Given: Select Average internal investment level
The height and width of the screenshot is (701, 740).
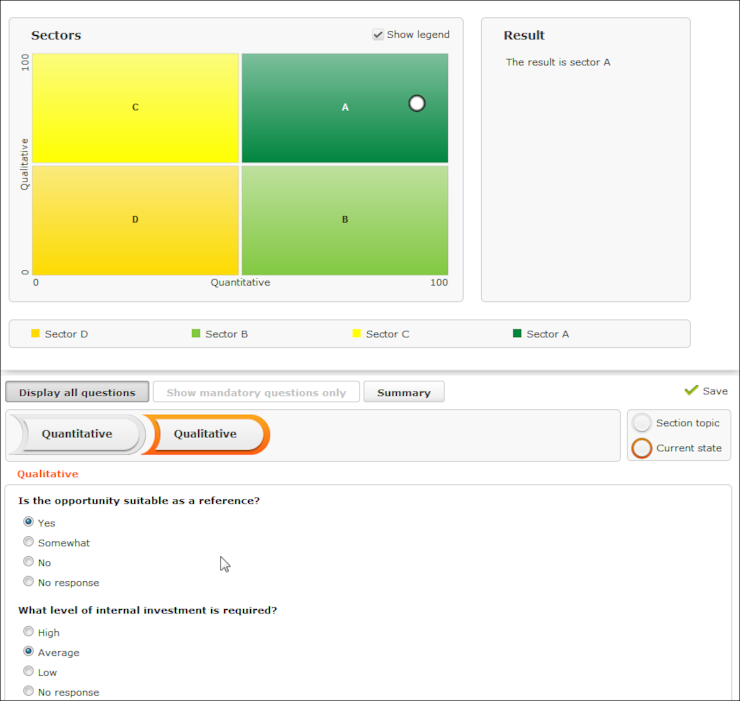Looking at the screenshot, I should [x=28, y=651].
